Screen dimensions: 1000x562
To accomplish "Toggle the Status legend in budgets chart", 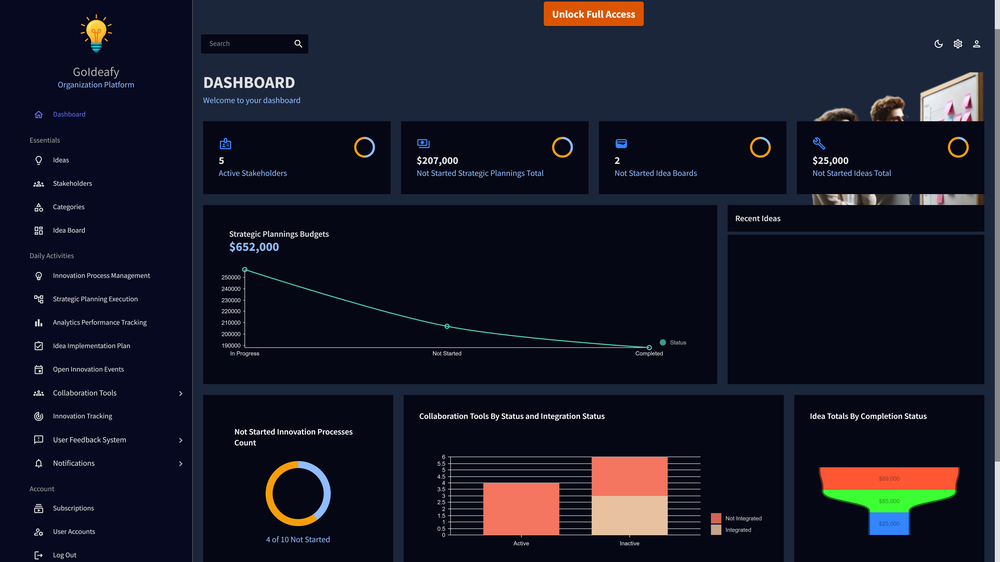I will click(673, 343).
